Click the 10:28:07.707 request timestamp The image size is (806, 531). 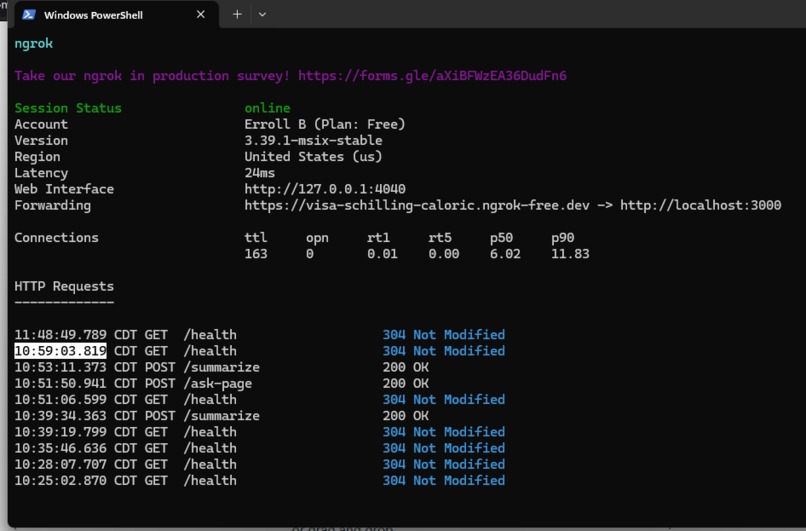[61, 464]
